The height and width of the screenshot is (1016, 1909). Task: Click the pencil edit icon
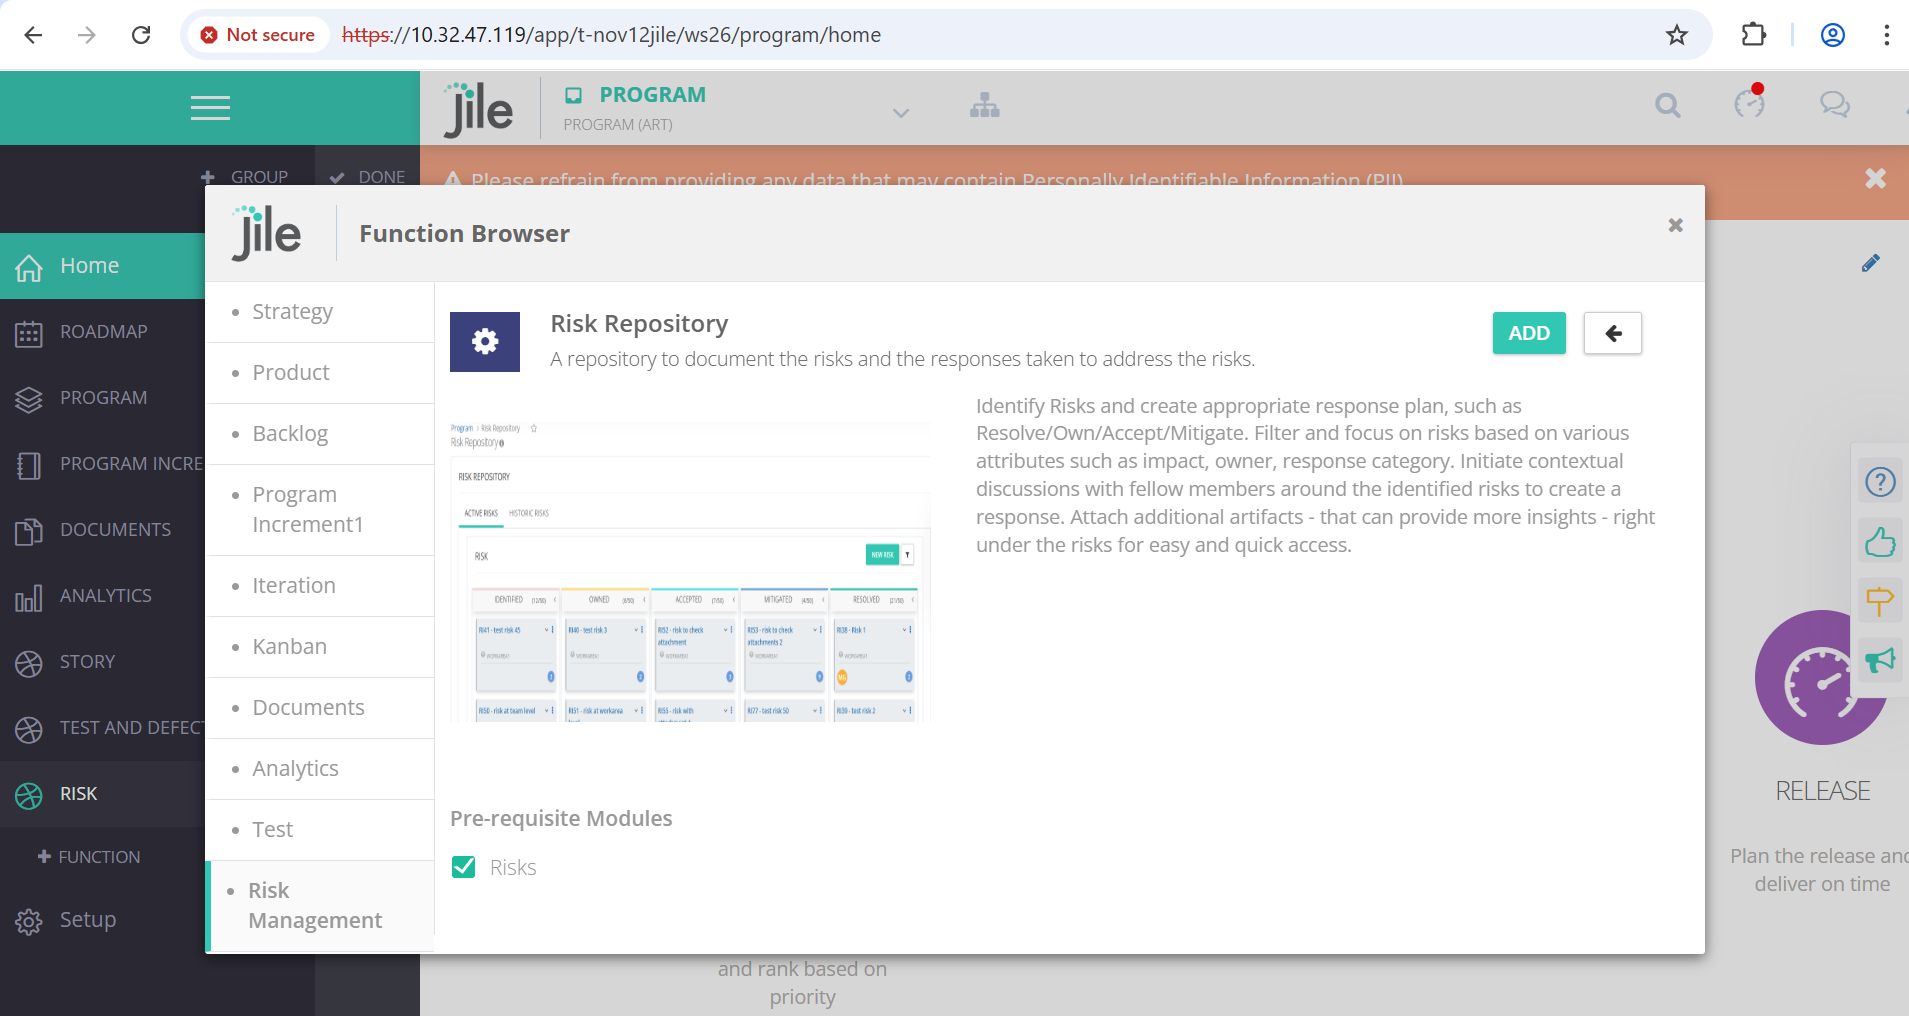coord(1870,263)
